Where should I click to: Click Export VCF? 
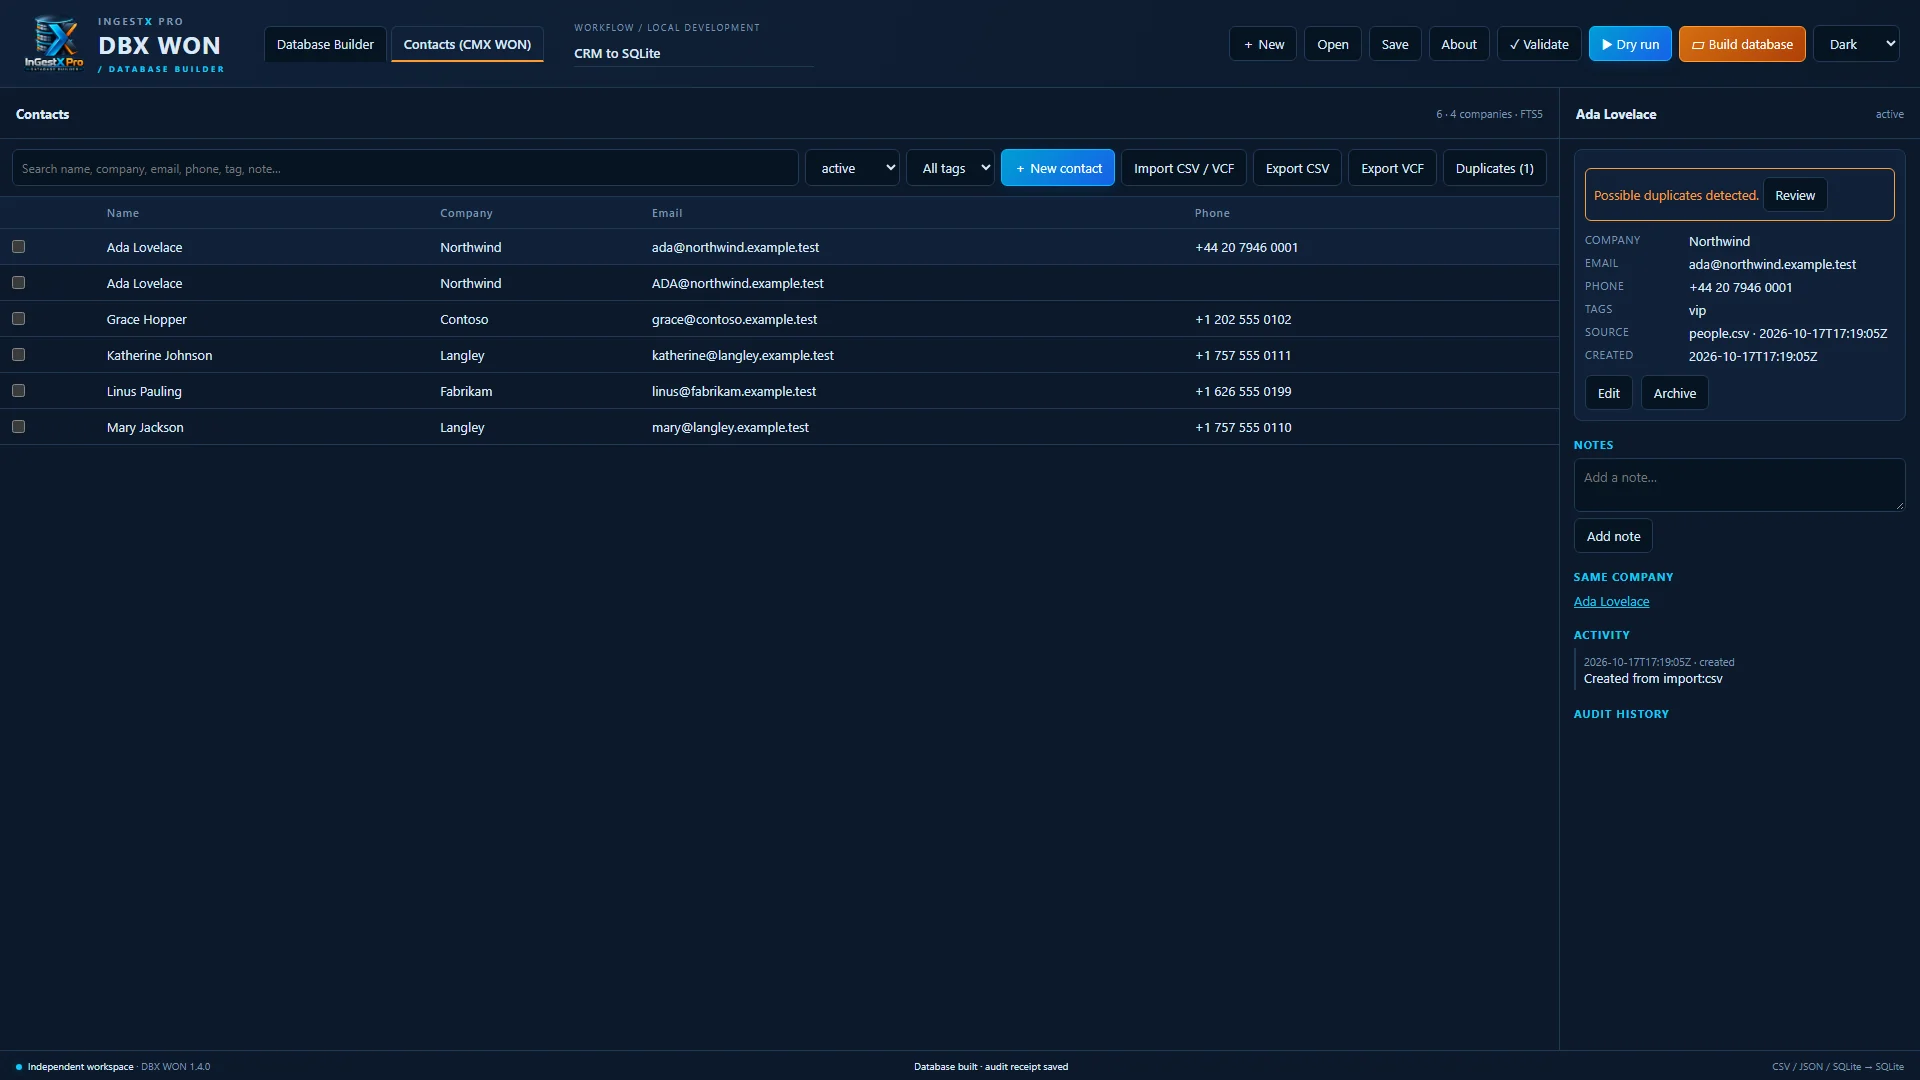pos(1392,168)
